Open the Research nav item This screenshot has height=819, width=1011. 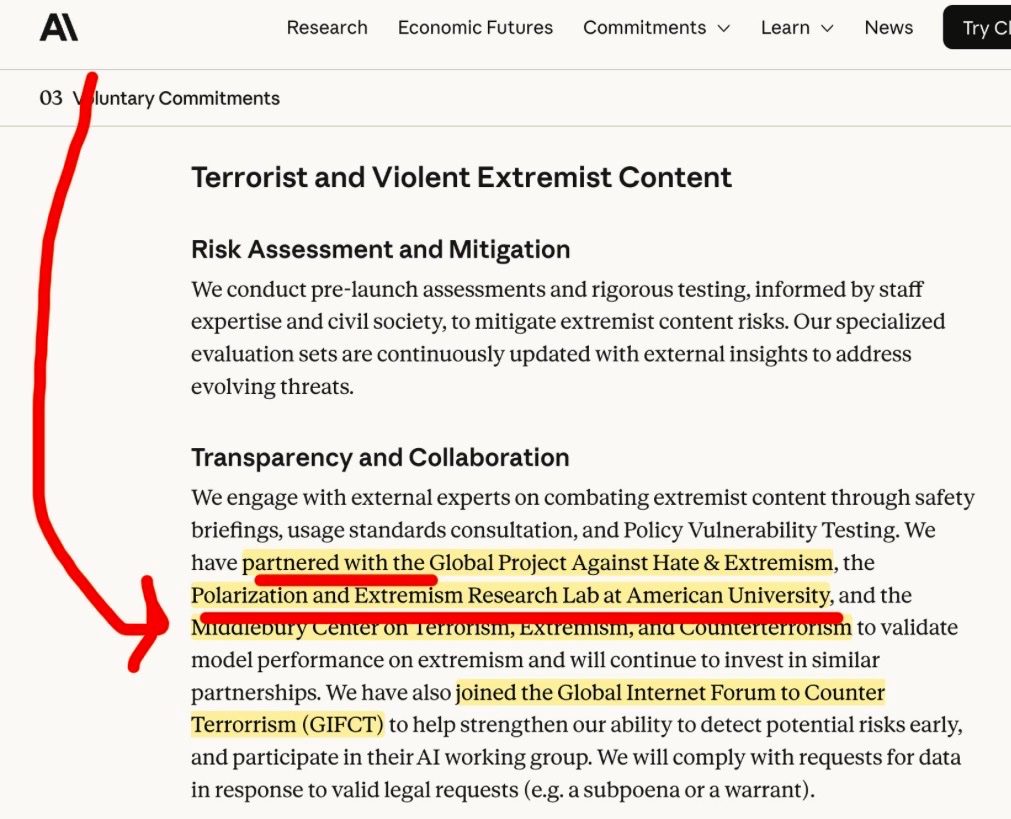coord(327,28)
